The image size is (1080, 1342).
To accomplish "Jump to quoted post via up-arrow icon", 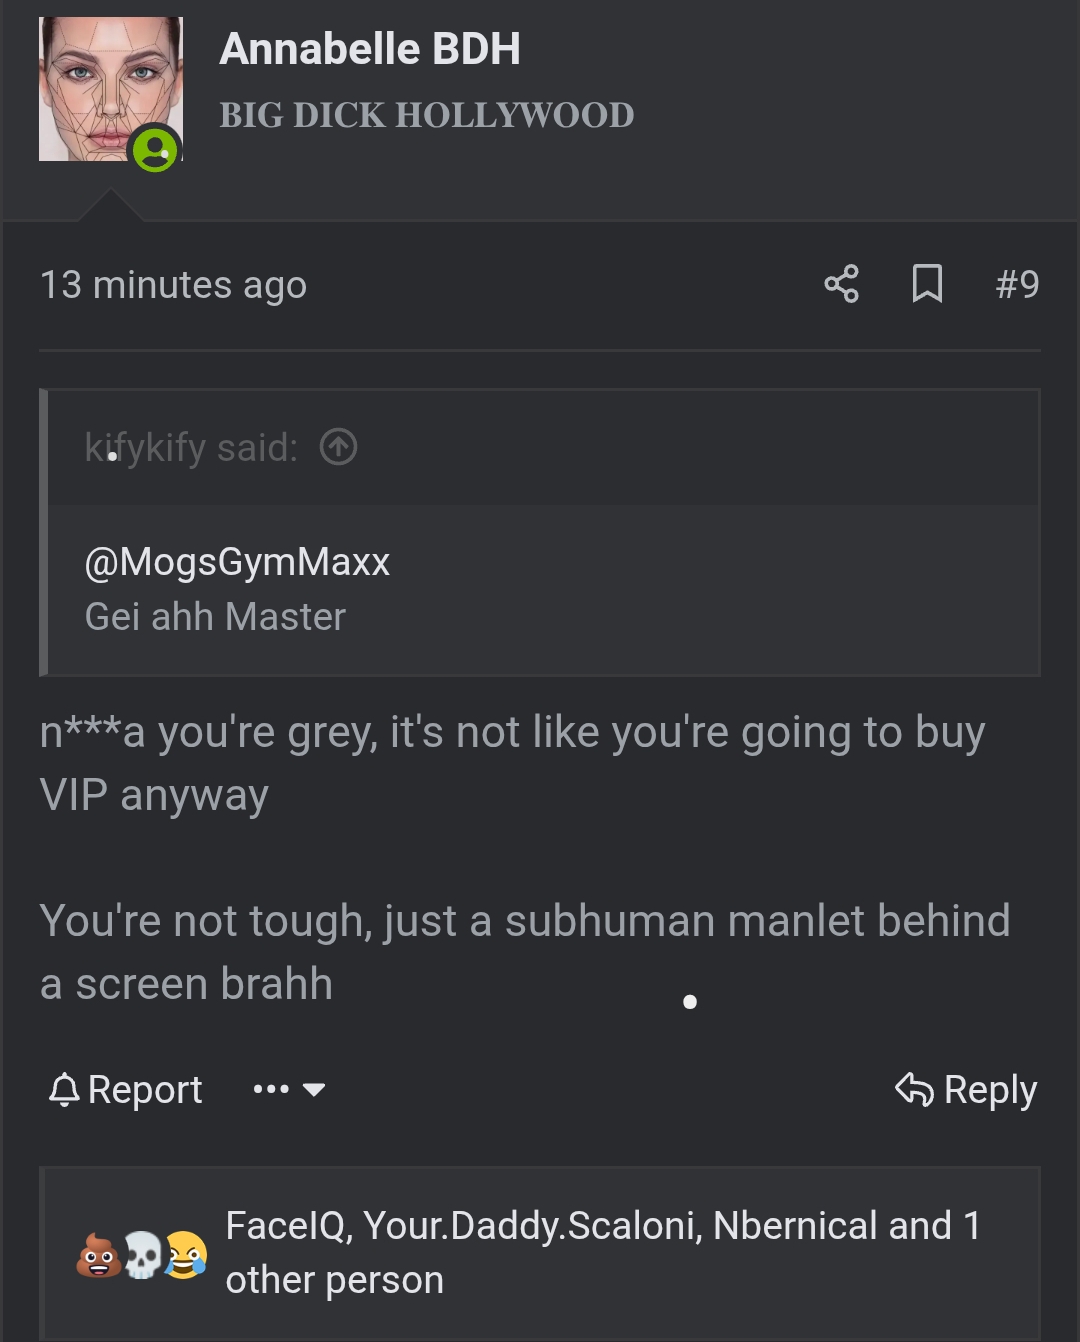I will pyautogui.click(x=338, y=447).
